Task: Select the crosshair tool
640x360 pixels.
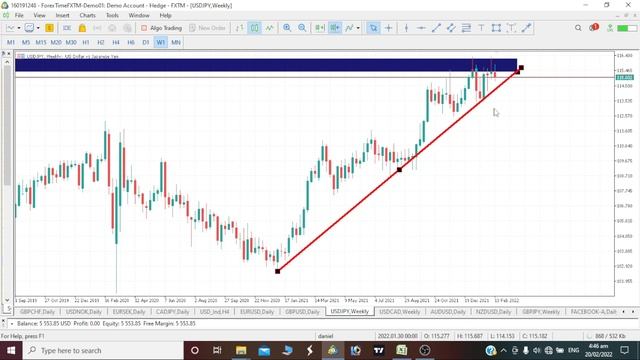Action: point(389,28)
